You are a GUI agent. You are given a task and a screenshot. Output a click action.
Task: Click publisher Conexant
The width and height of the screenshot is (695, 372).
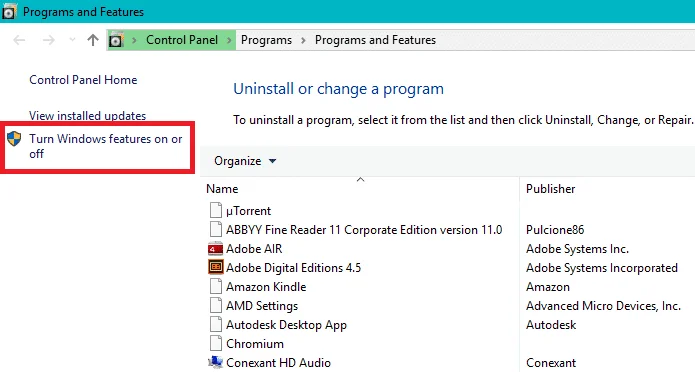pos(551,363)
